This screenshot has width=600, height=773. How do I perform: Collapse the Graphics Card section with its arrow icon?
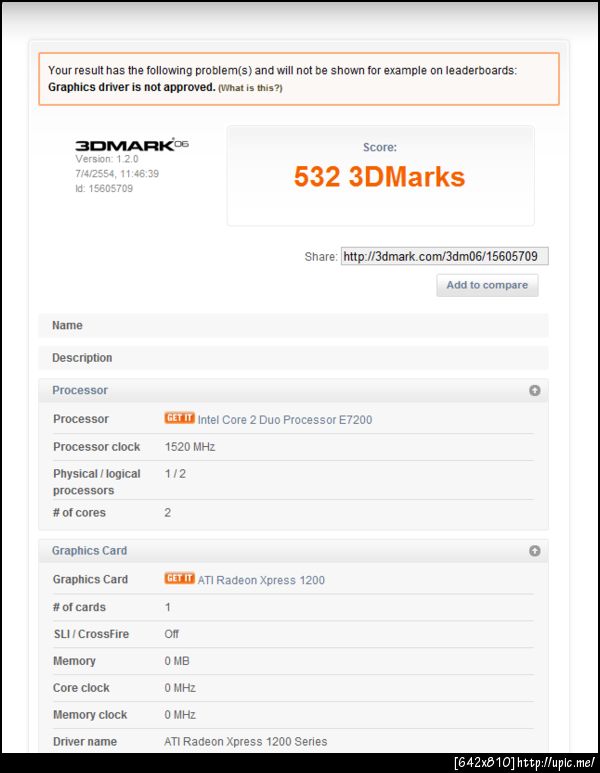[x=534, y=551]
